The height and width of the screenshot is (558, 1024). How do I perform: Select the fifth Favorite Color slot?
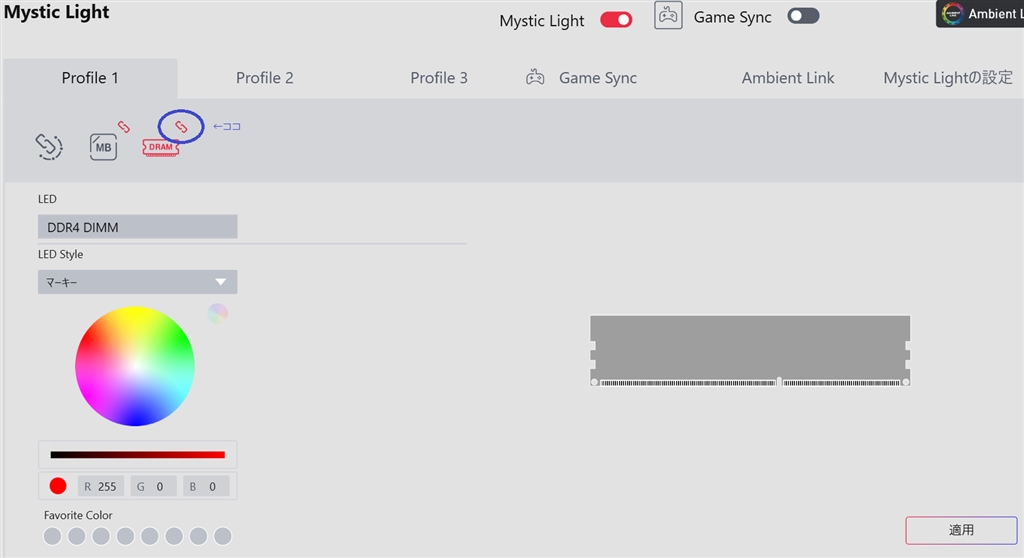[150, 536]
